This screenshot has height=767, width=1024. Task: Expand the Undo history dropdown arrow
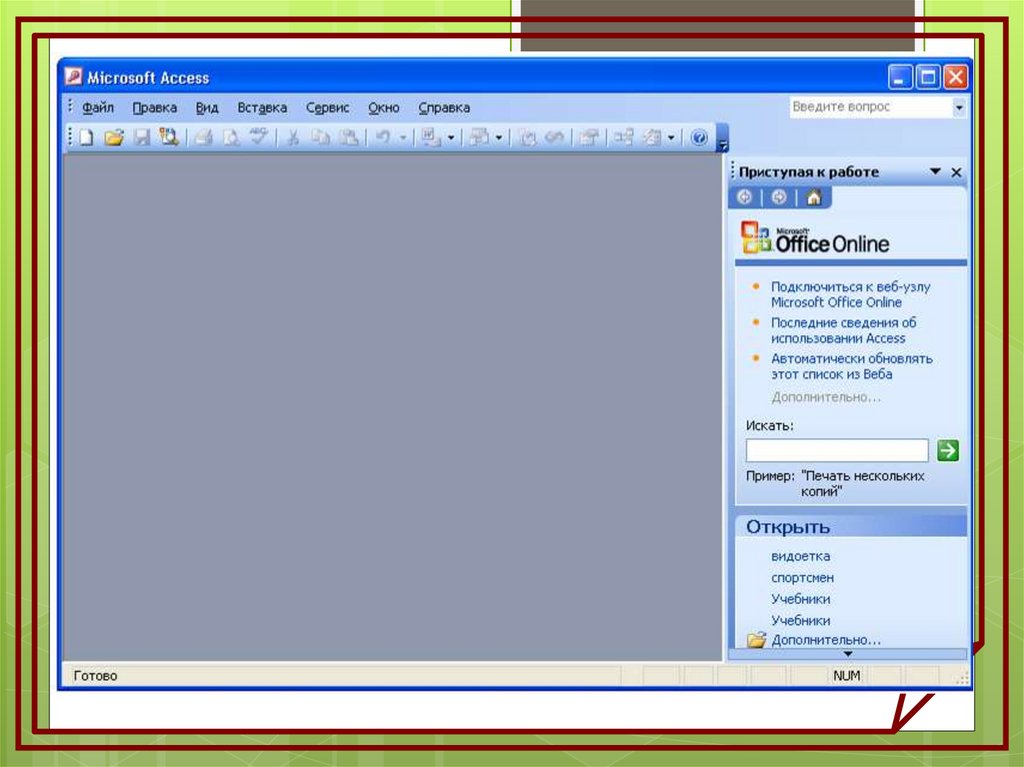point(403,137)
